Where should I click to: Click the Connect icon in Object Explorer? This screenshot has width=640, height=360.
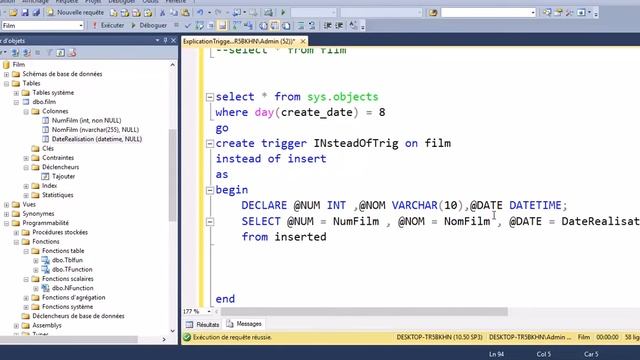(15, 53)
